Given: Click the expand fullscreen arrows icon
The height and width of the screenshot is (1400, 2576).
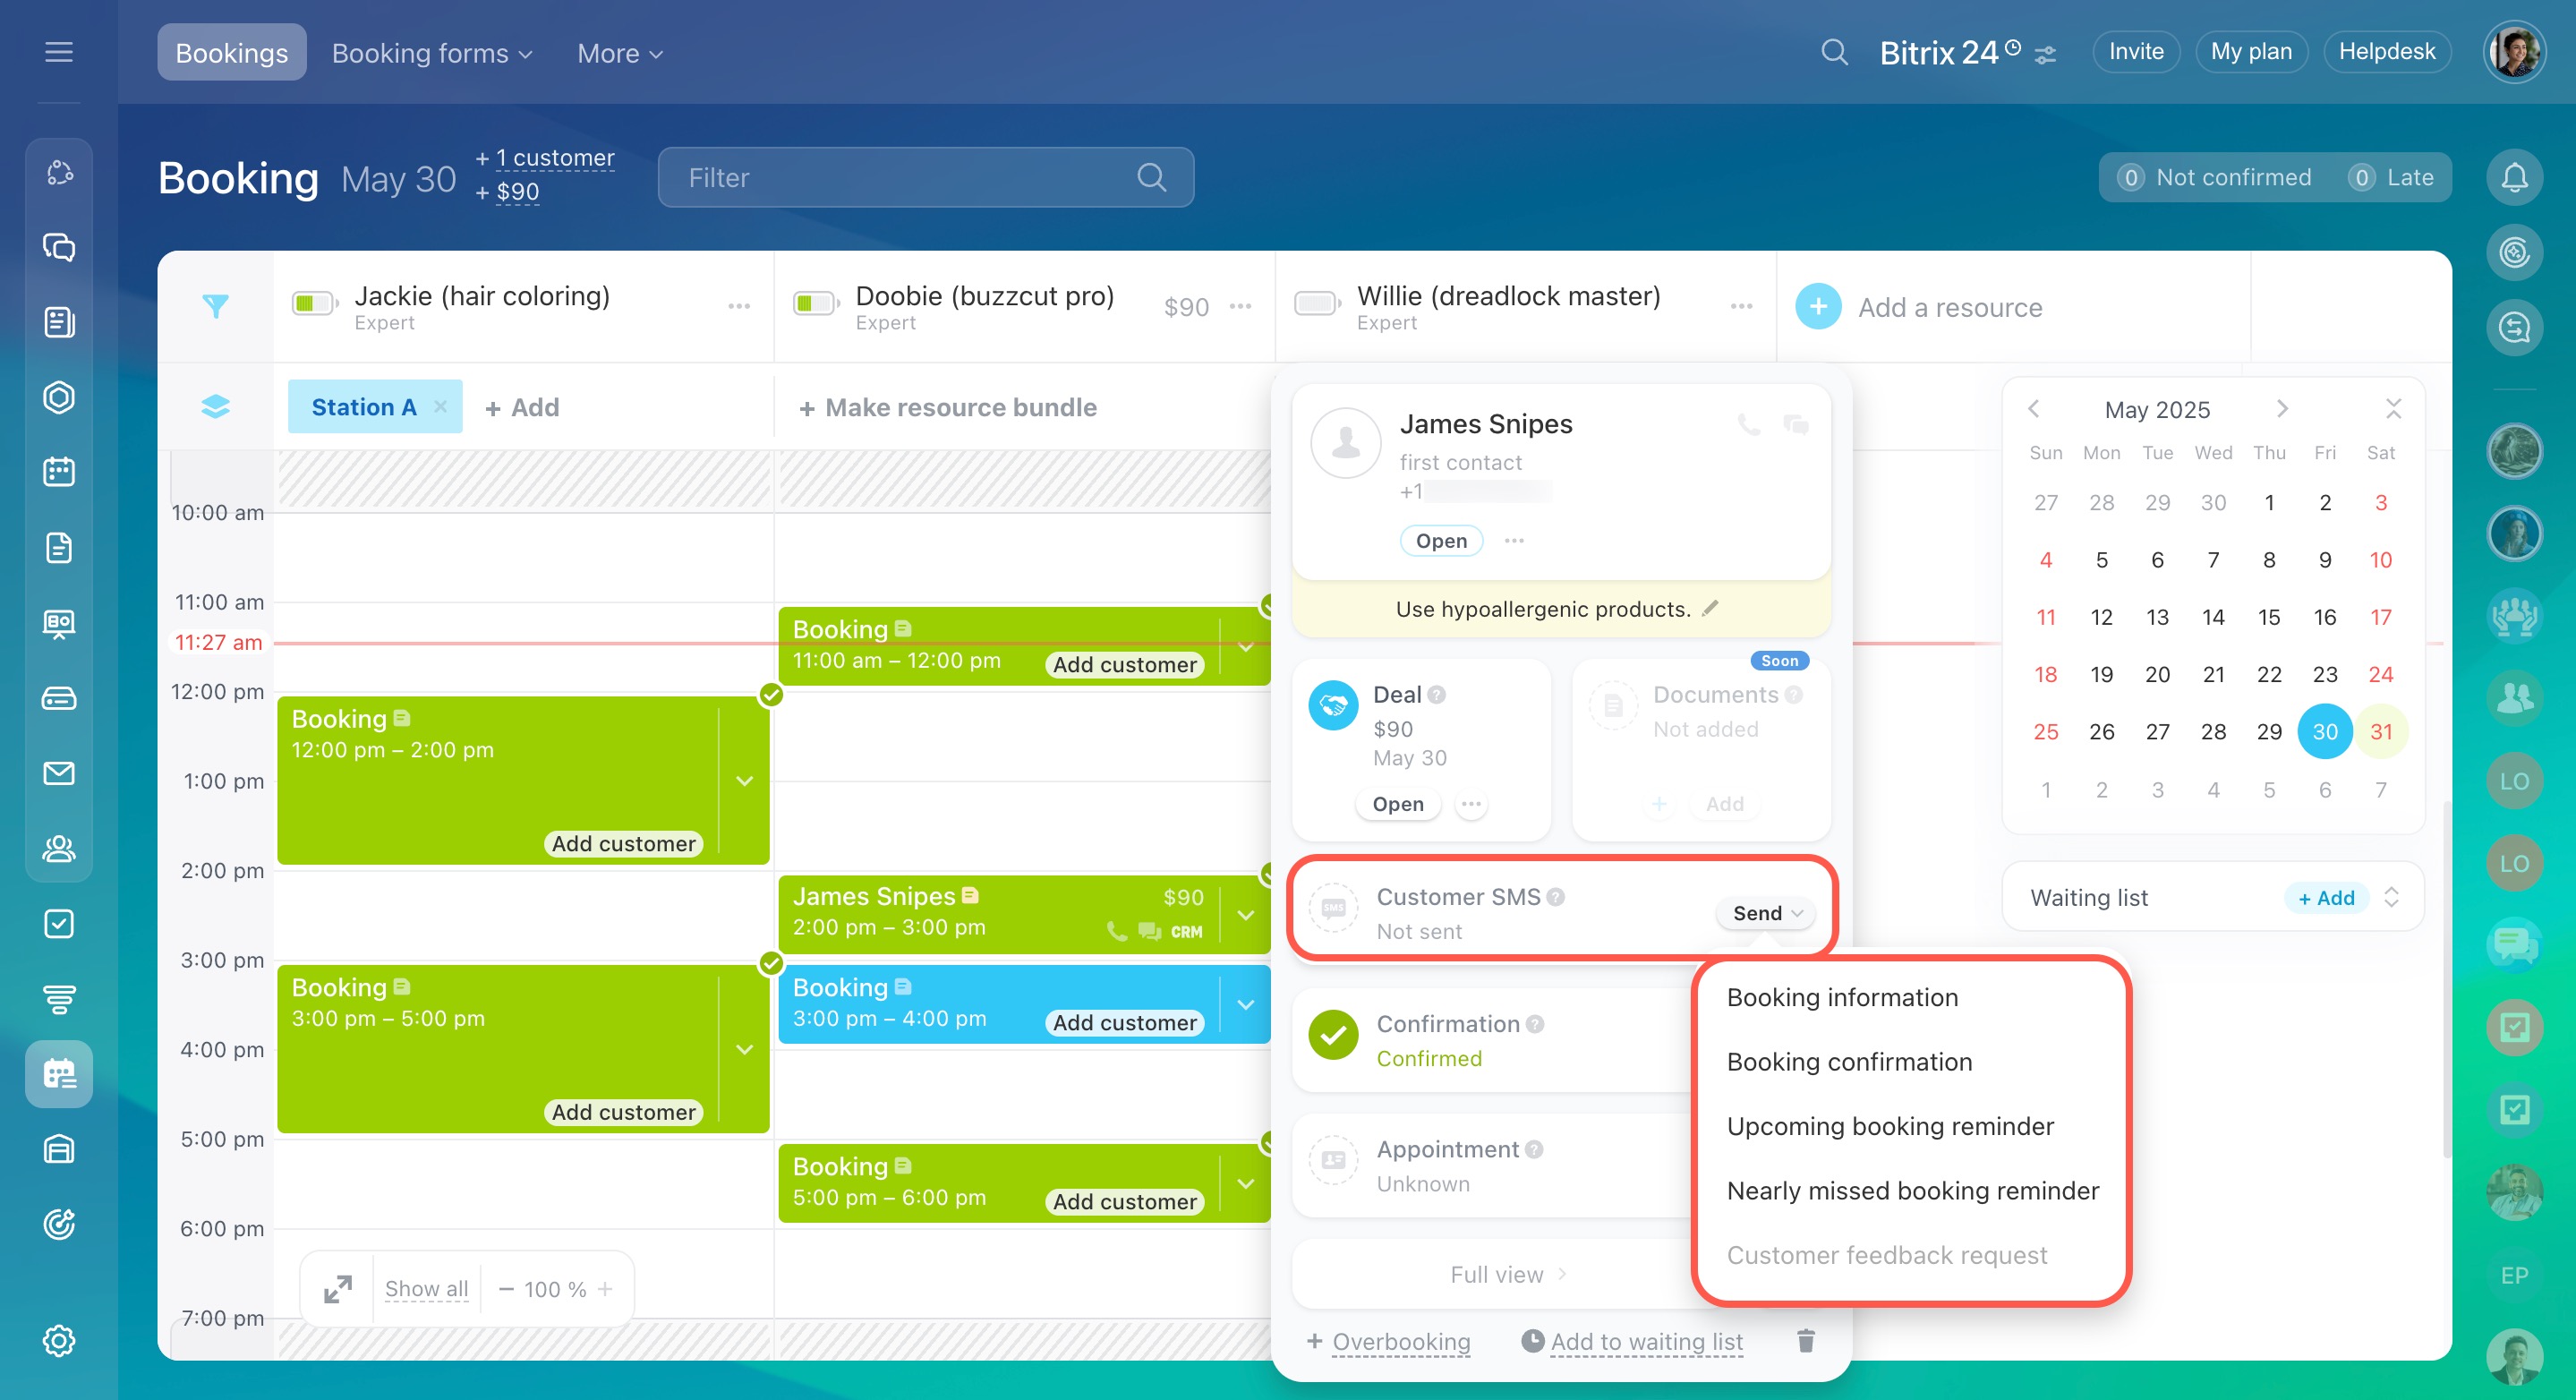Looking at the screenshot, I should pyautogui.click(x=338, y=1289).
